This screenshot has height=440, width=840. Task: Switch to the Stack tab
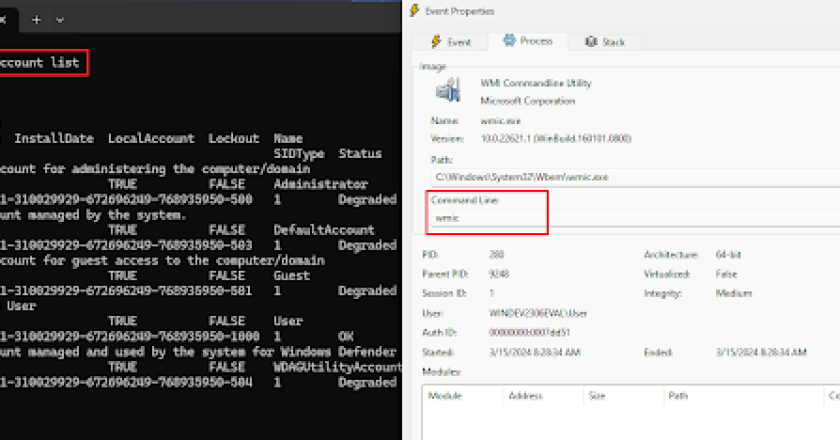[x=606, y=42]
